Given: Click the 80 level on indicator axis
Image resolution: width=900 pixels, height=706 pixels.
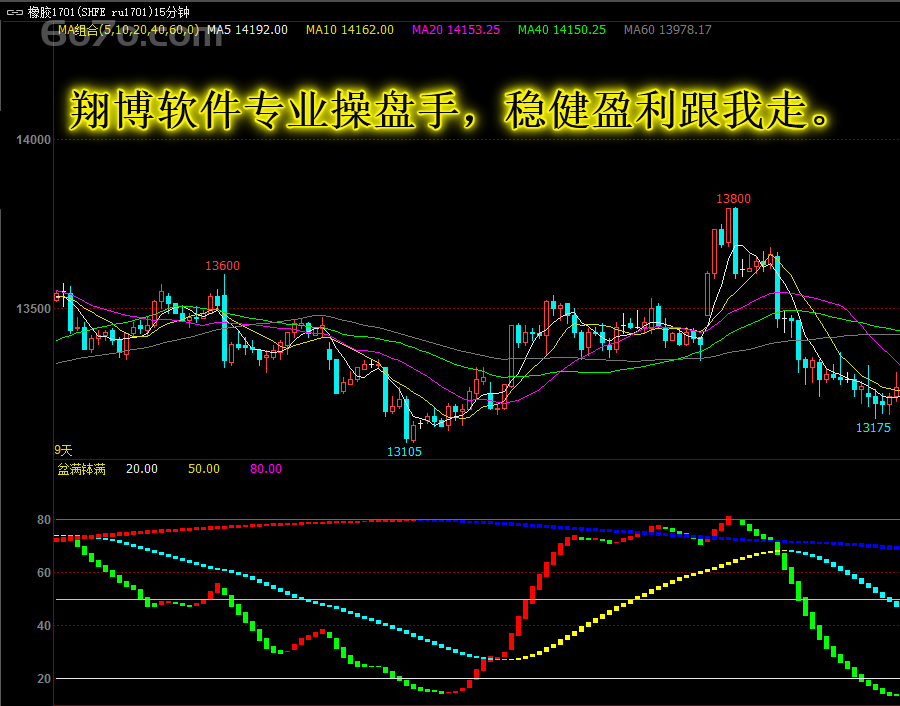Looking at the screenshot, I should click(x=44, y=520).
